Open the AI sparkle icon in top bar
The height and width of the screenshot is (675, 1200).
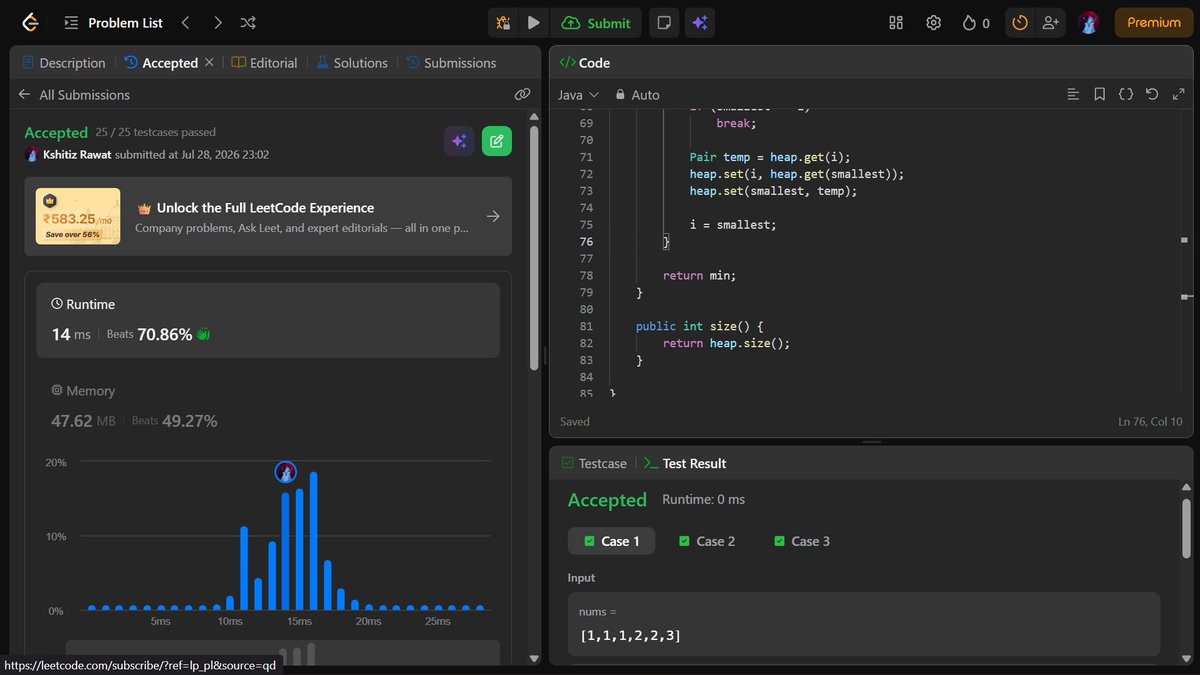click(x=700, y=22)
